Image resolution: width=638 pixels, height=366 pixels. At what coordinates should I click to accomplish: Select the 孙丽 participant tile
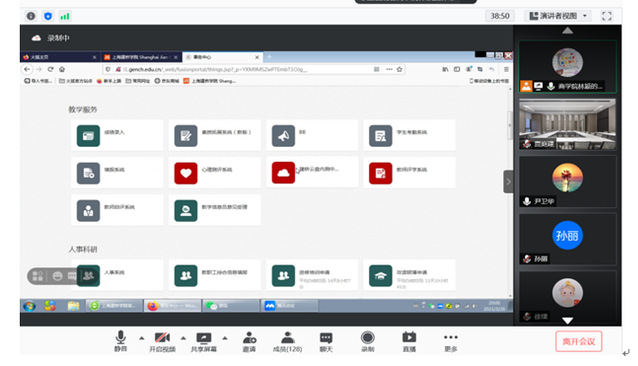coord(567,239)
